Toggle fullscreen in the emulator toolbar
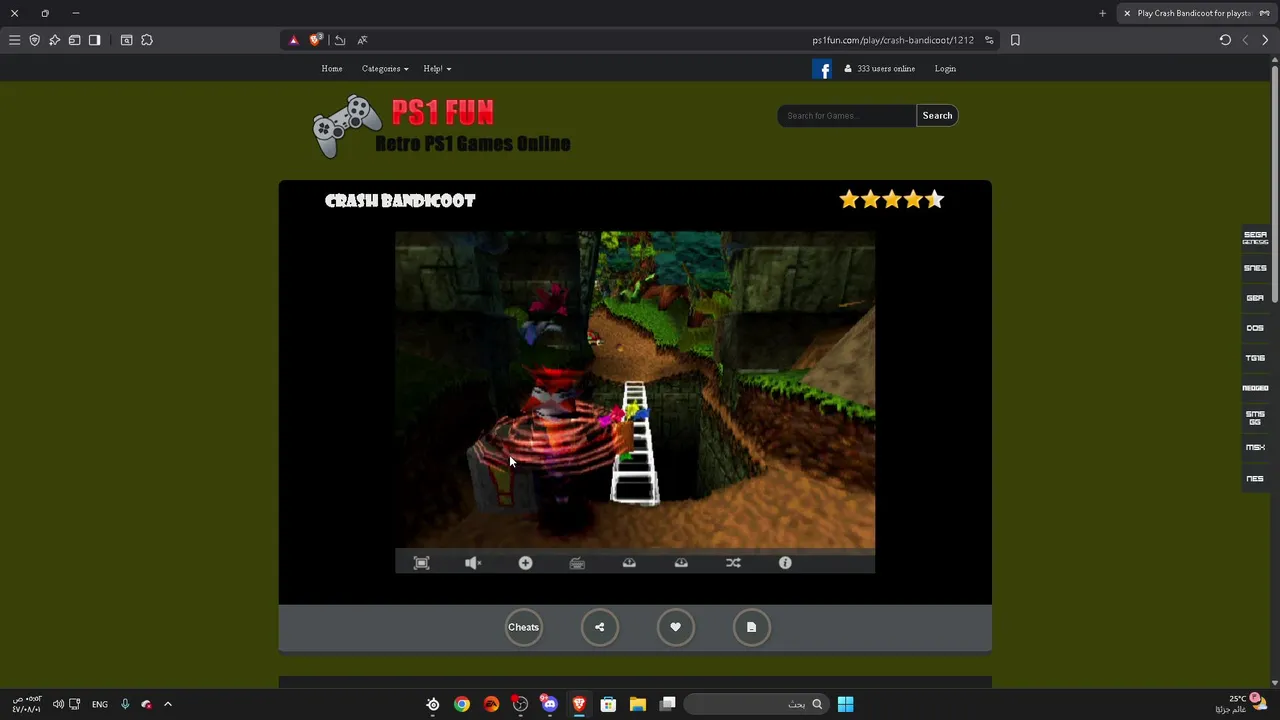This screenshot has width=1280, height=720. [421, 563]
